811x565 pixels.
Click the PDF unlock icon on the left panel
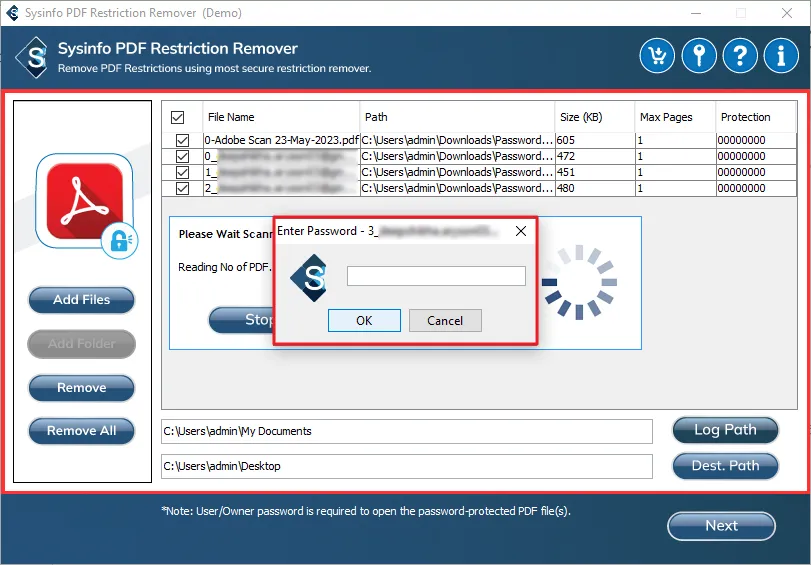pos(86,205)
